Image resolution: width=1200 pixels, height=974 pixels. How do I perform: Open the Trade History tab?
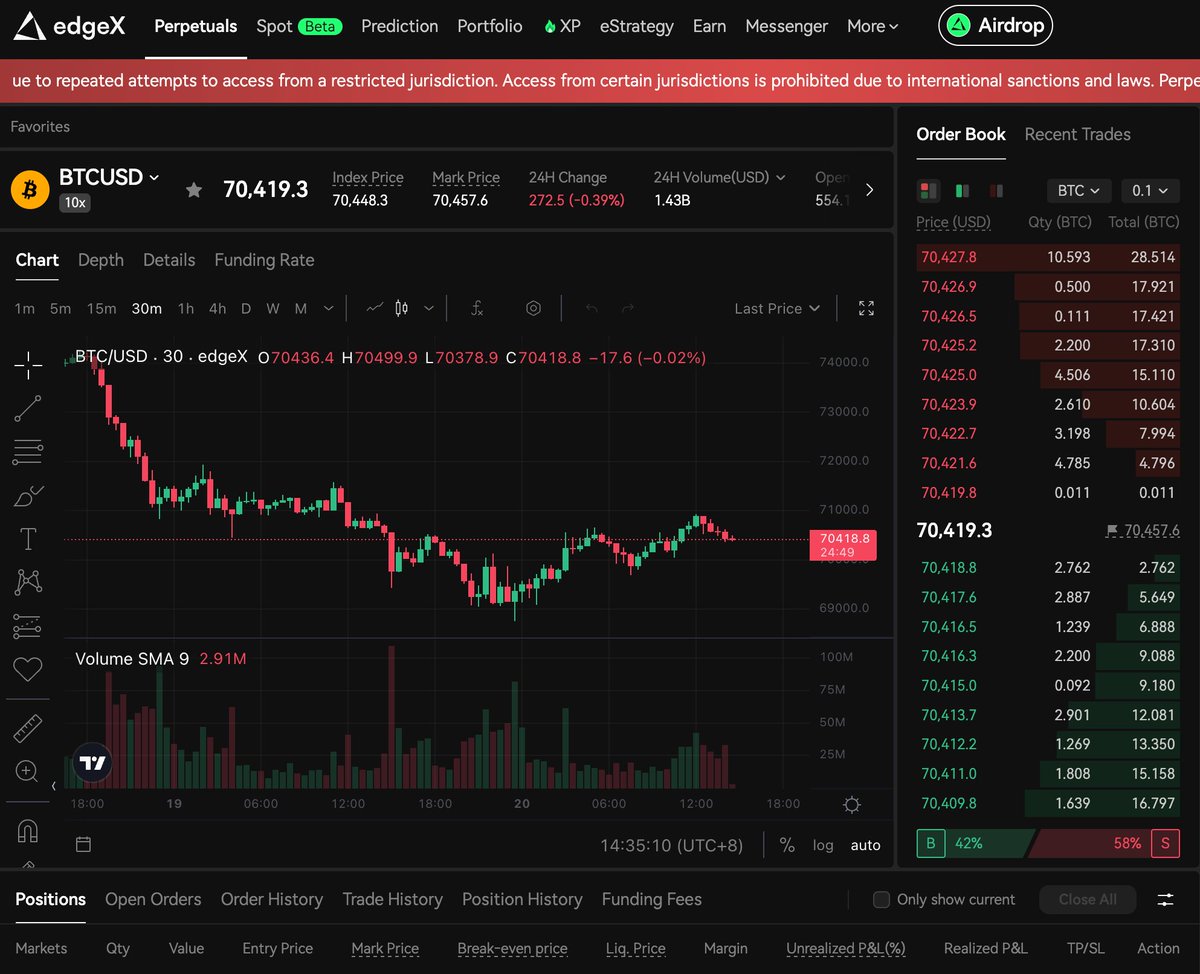[392, 899]
